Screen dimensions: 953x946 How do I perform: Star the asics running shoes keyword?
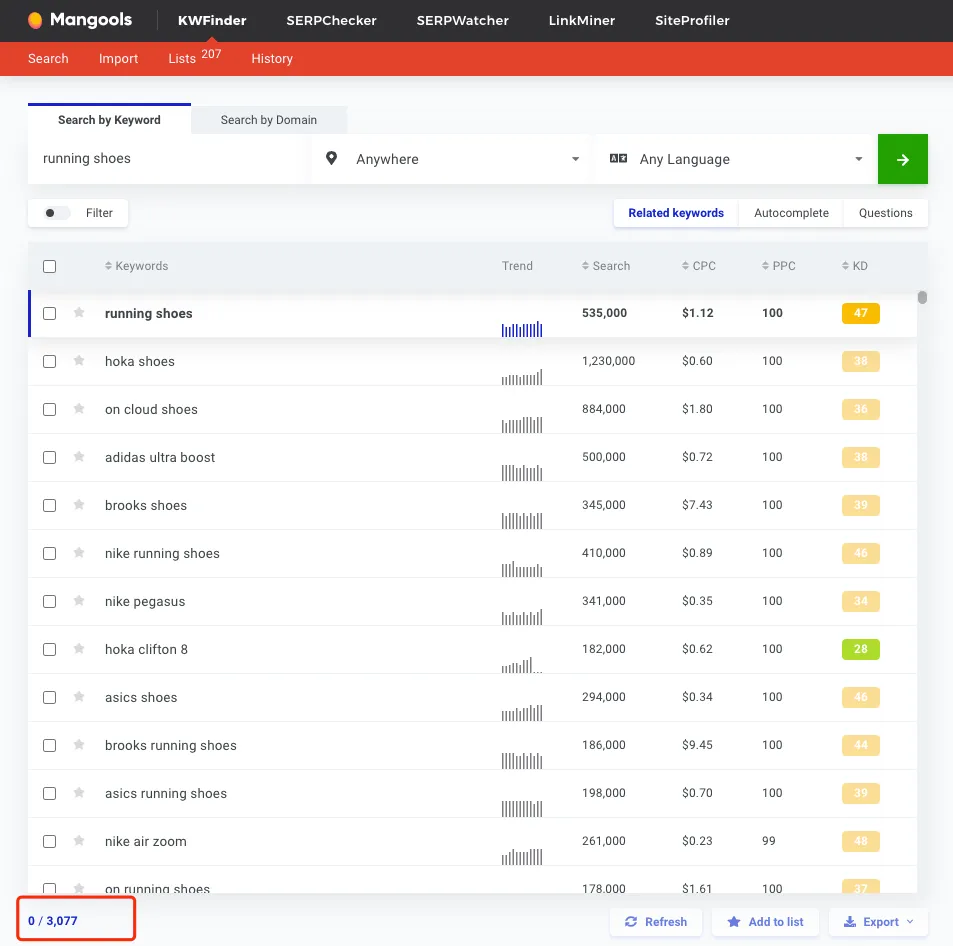pos(79,793)
